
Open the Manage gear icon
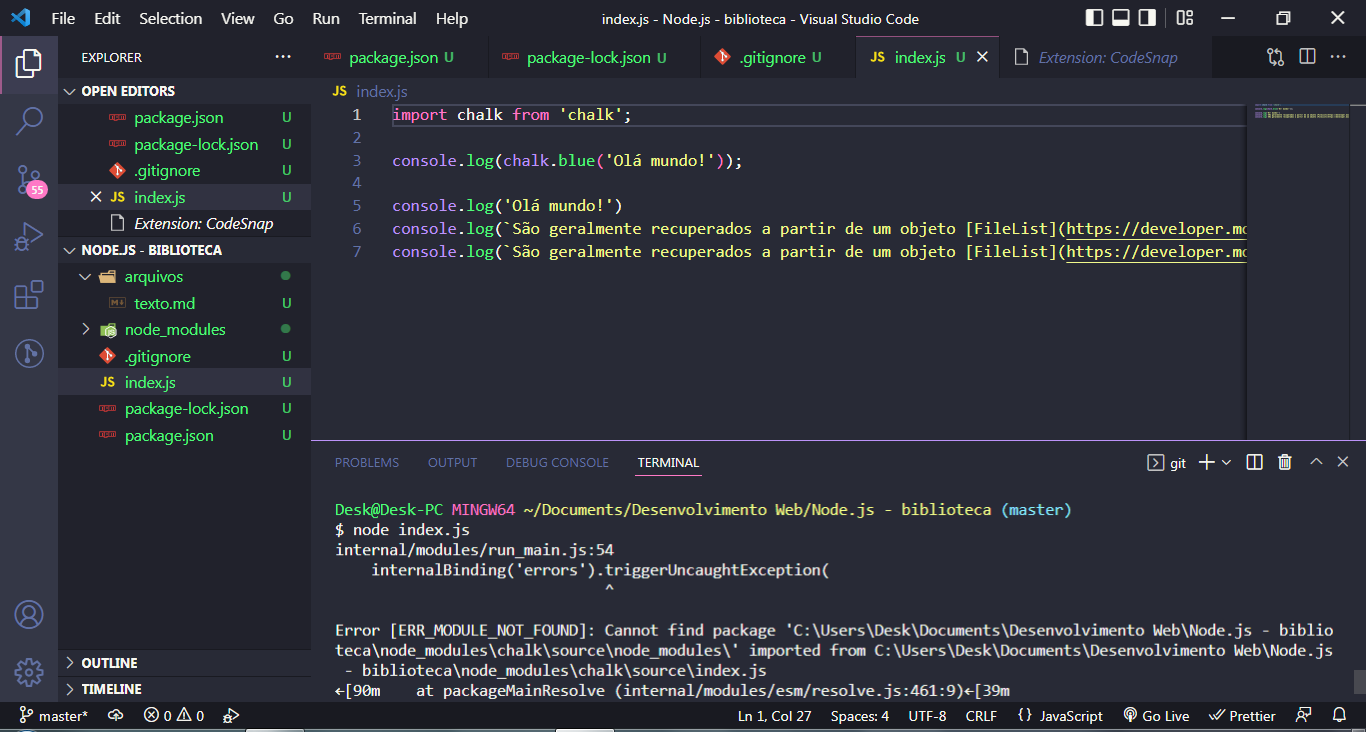[29, 671]
